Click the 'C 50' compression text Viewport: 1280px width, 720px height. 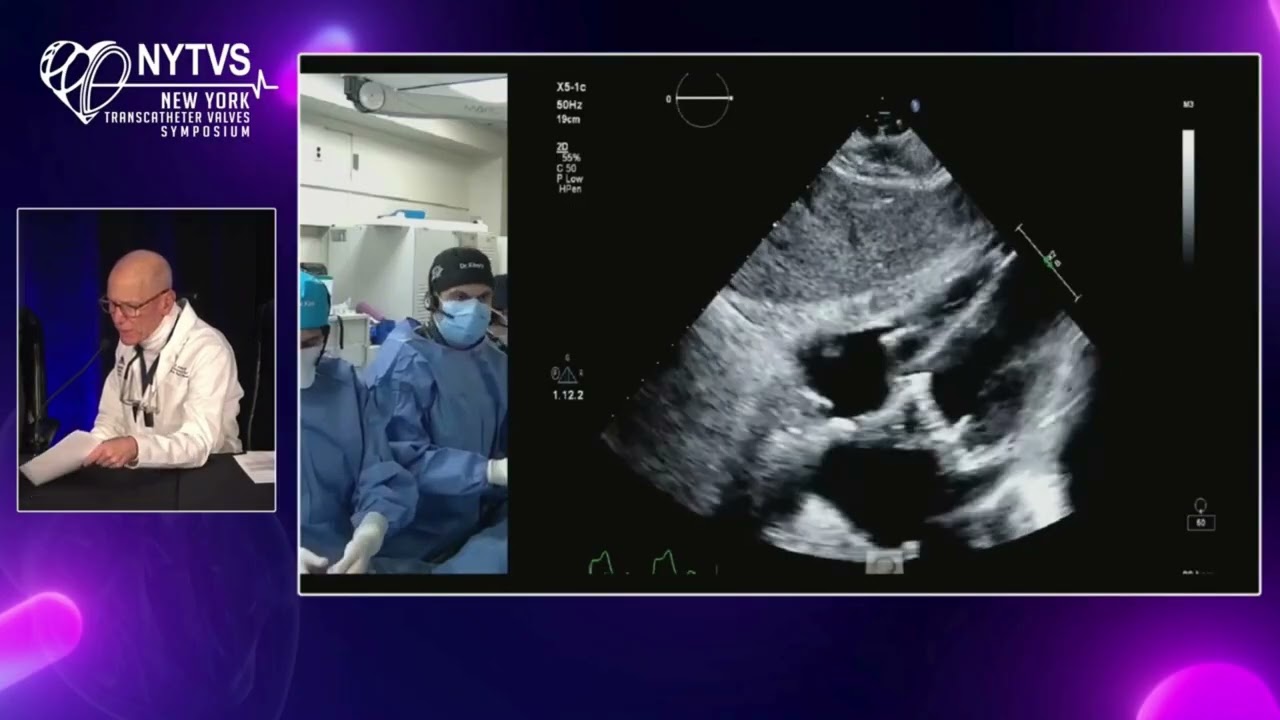567,168
